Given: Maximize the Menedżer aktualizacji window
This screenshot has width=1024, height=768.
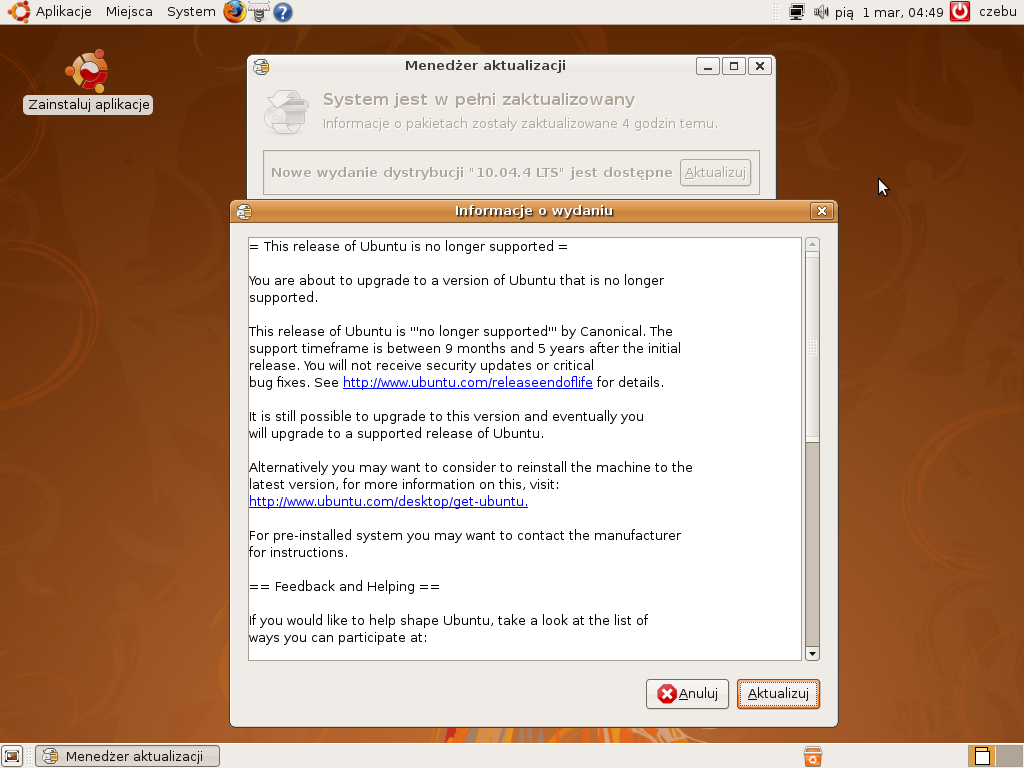Looking at the screenshot, I should tap(734, 66).
